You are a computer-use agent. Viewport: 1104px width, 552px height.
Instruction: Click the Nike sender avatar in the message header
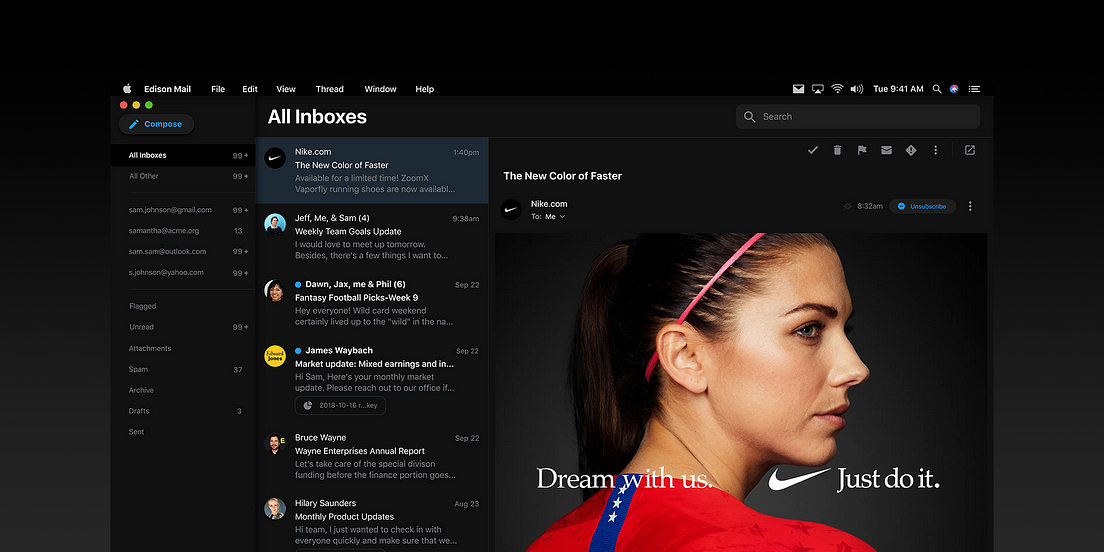(x=511, y=209)
